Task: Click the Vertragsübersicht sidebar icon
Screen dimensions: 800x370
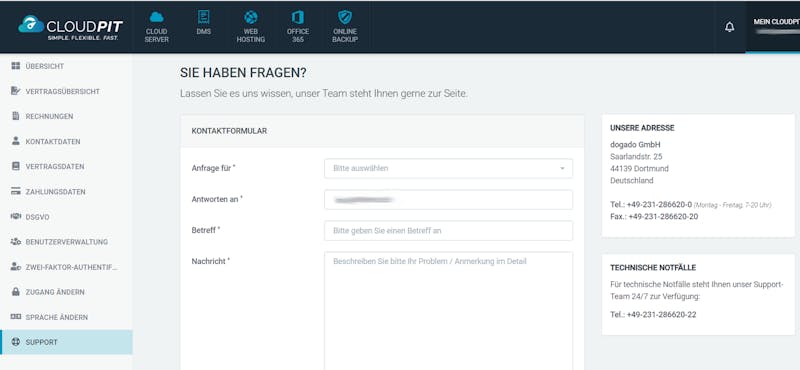Action: (15, 91)
